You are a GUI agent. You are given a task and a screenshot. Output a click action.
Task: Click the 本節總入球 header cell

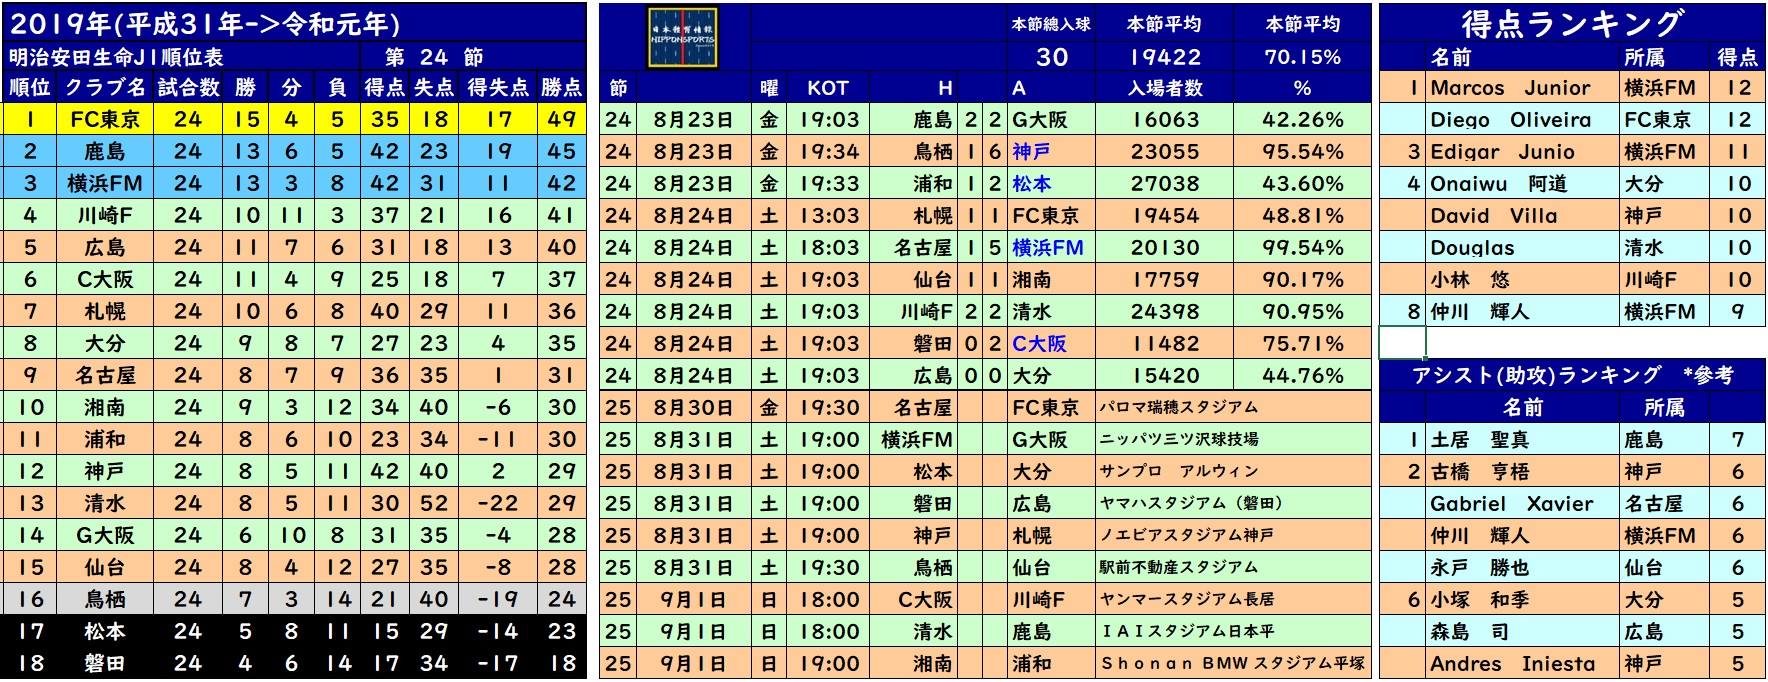pyautogui.click(x=1052, y=24)
